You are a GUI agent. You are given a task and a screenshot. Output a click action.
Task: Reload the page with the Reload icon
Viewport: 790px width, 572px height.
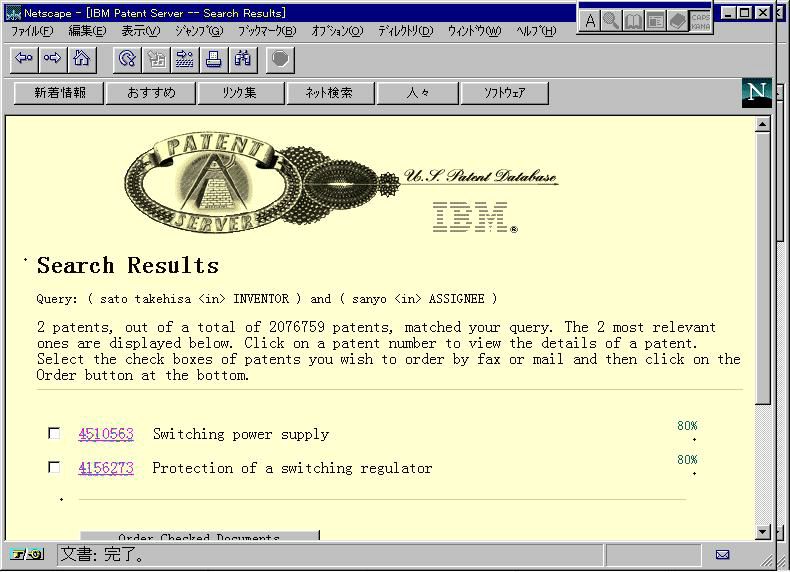127,59
